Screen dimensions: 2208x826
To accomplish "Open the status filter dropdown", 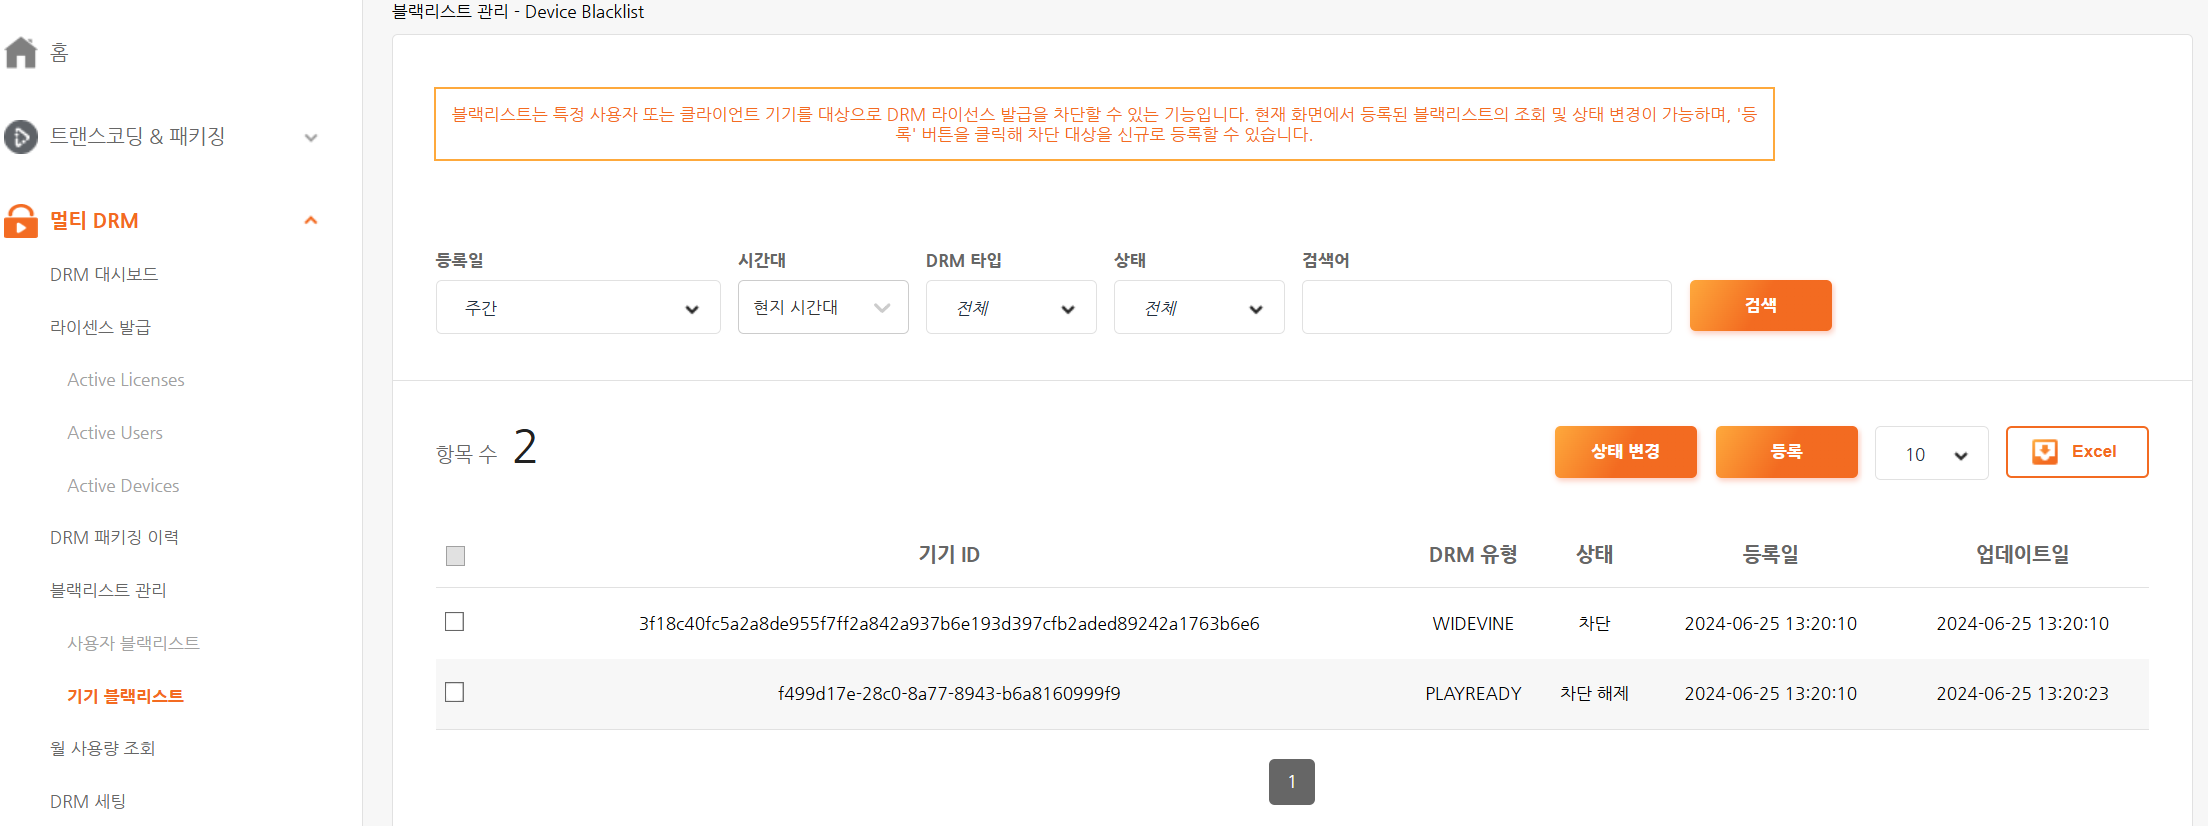I will click(1199, 308).
